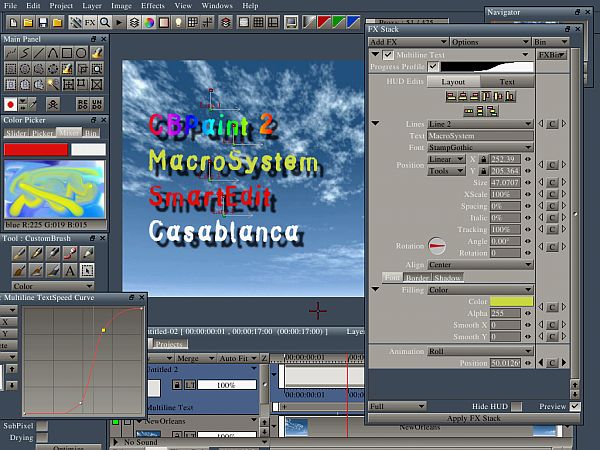Click the Merge dropdown button in timeline
Viewport: 600px width, 450px height.
tap(195, 359)
